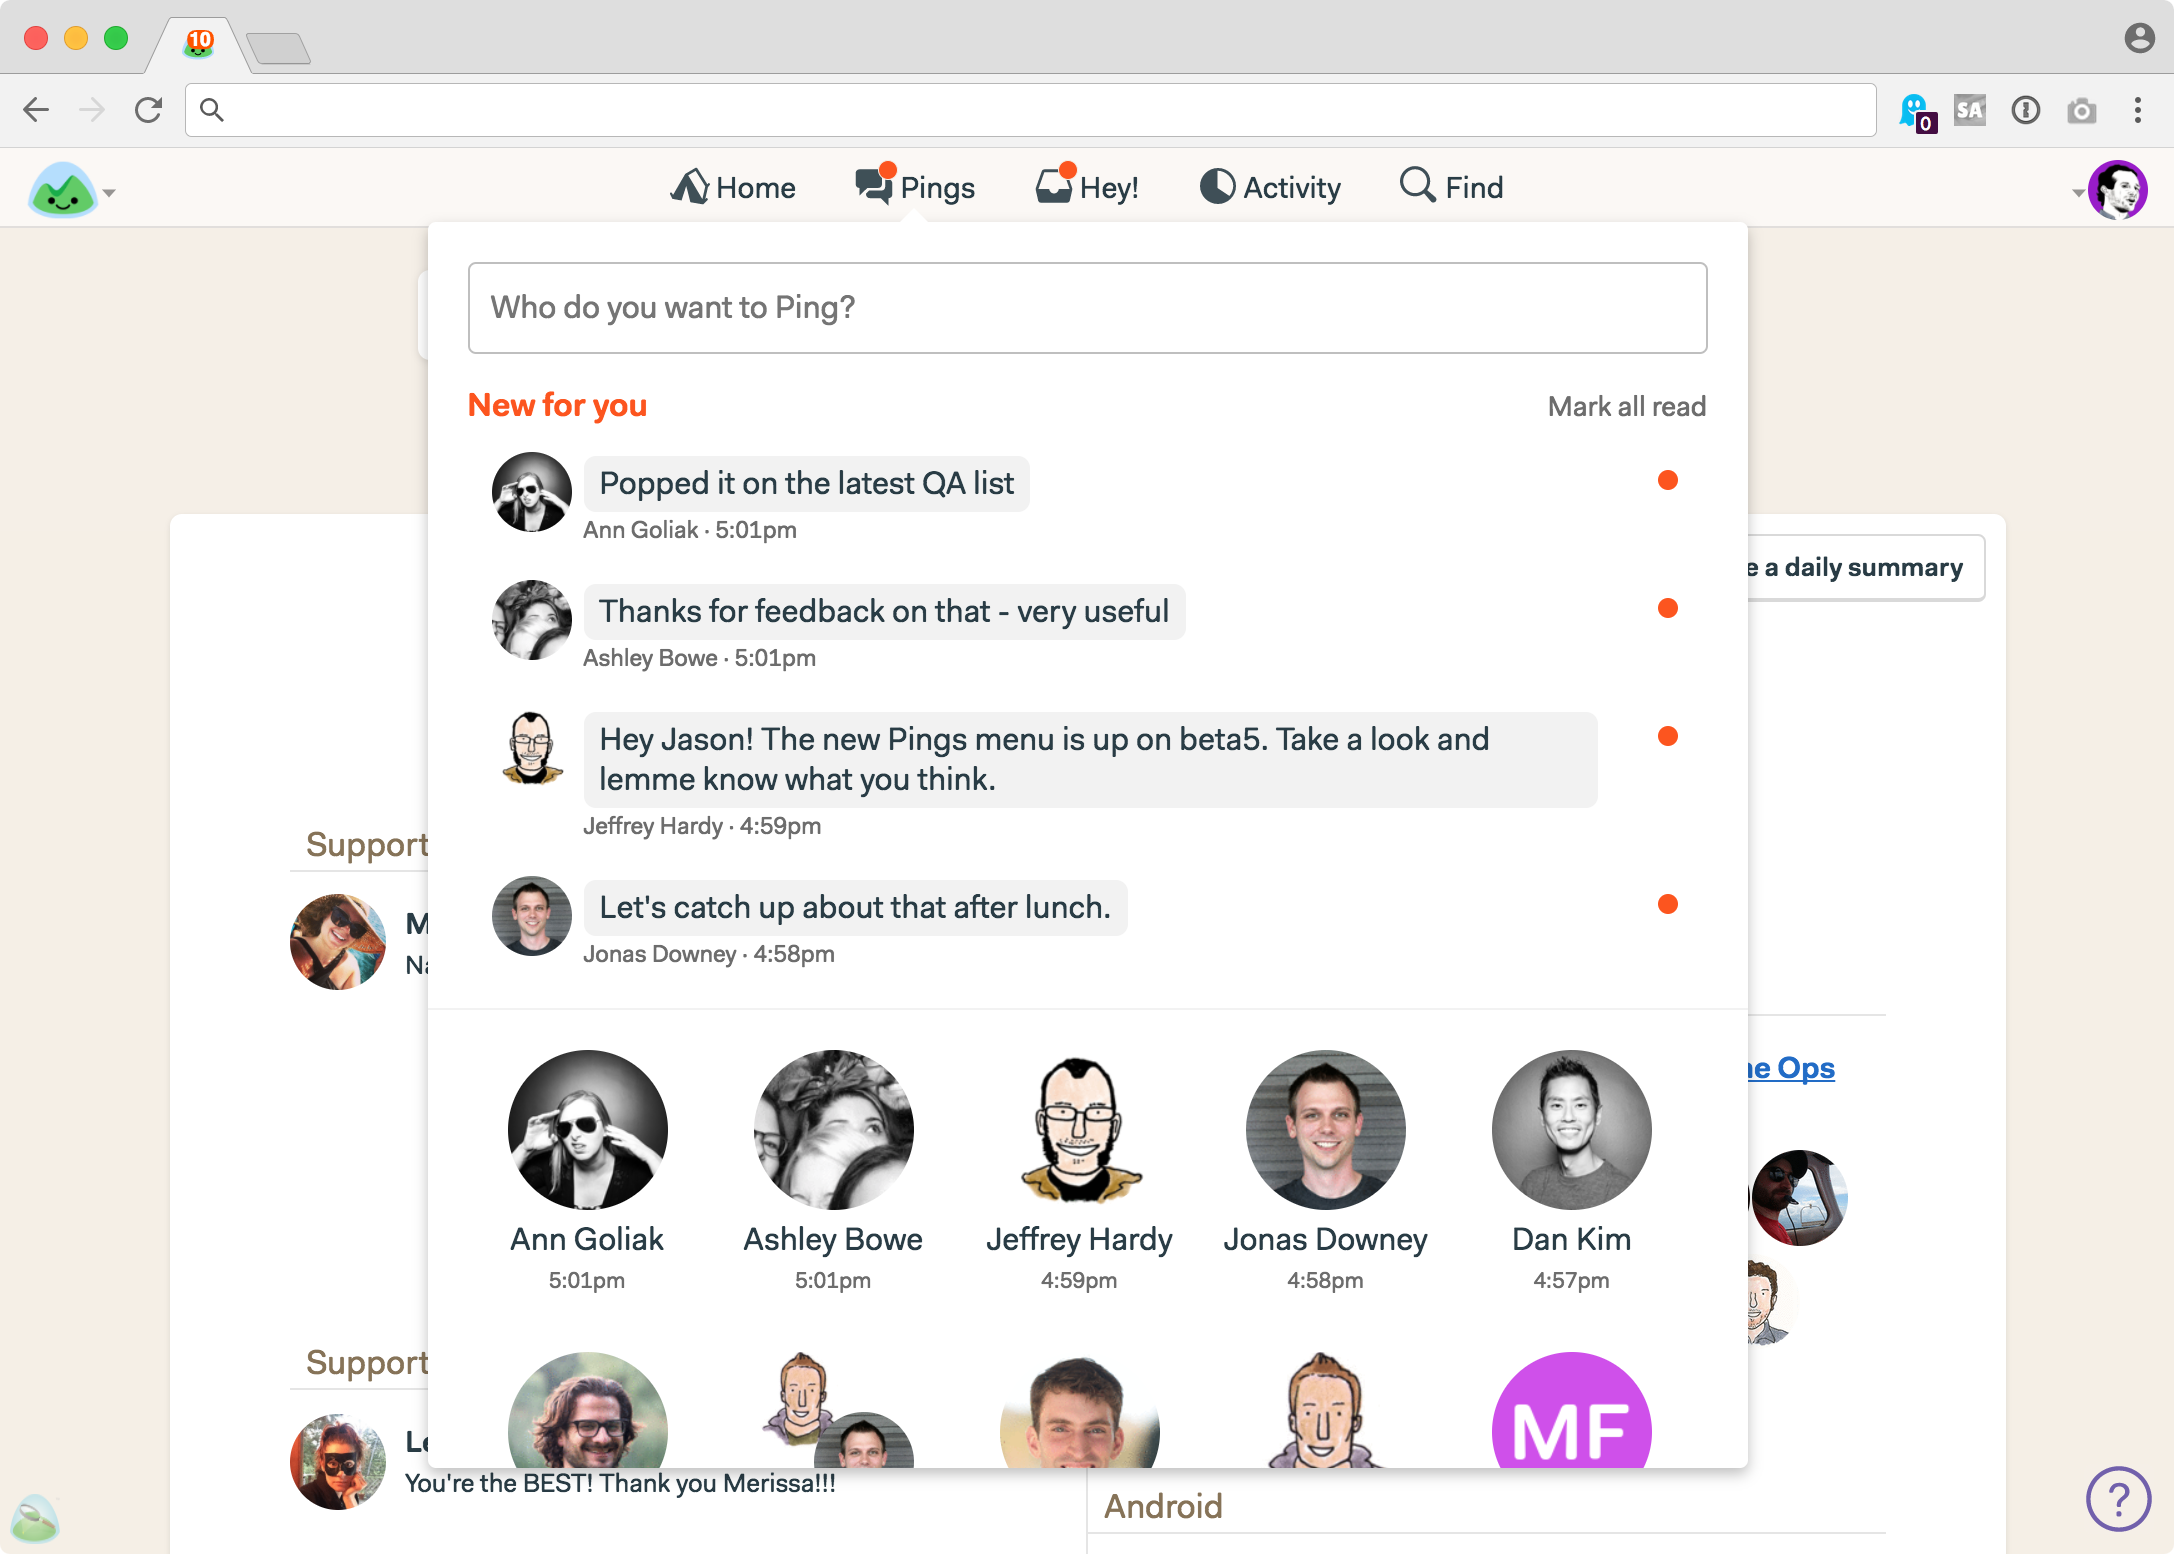Viewport: 2174px width, 1554px height.
Task: Click the browser back arrow
Action: [36, 110]
